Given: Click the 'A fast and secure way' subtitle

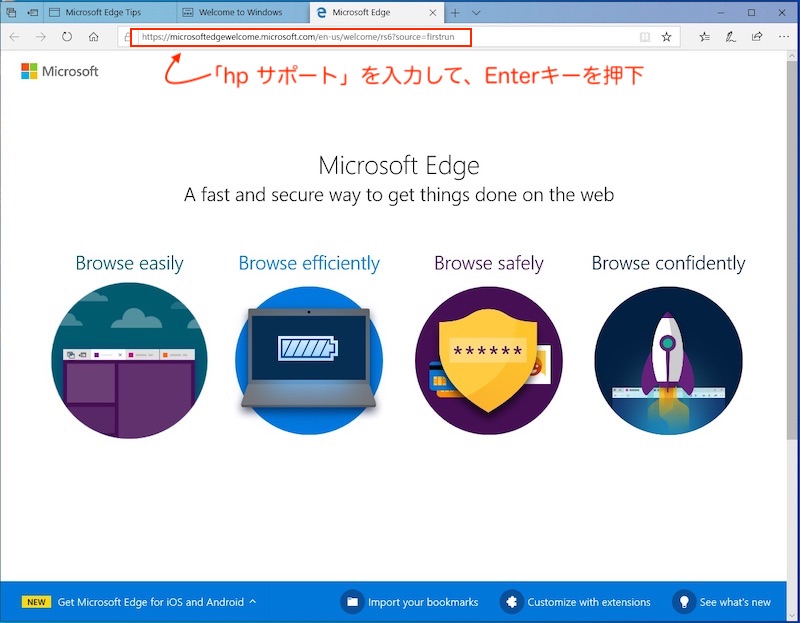Looking at the screenshot, I should (399, 195).
